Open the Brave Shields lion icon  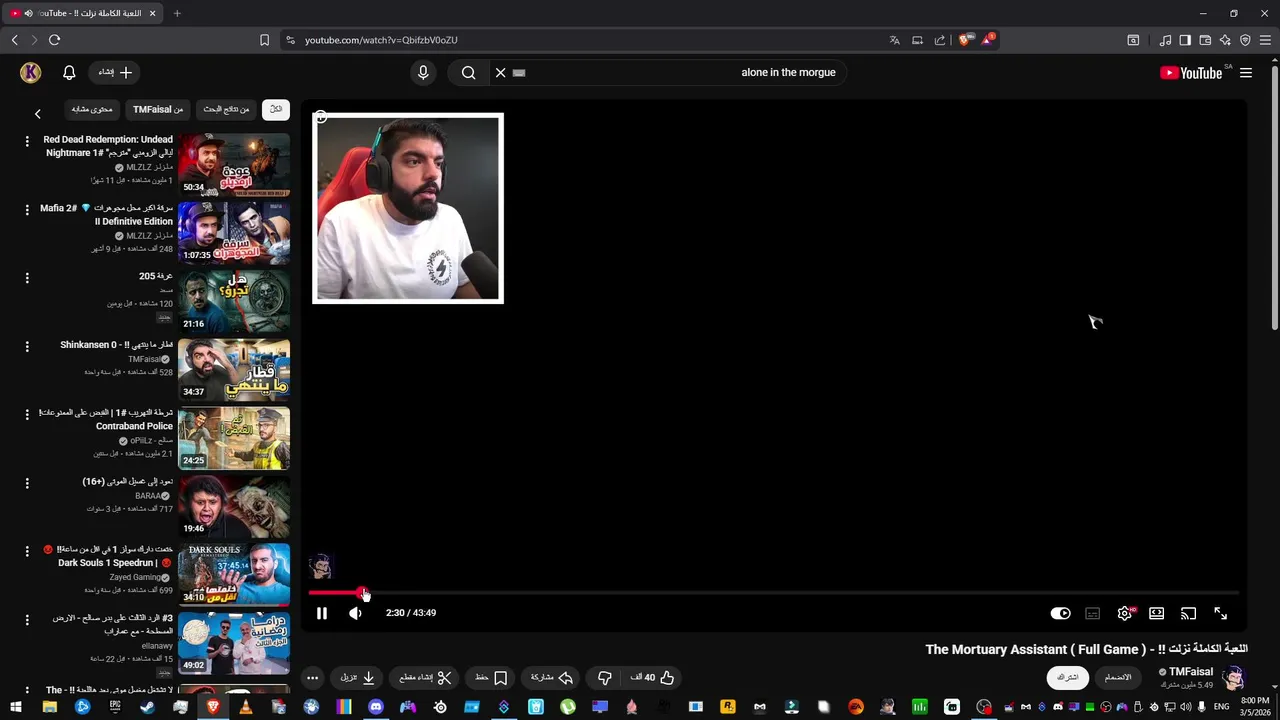[964, 40]
